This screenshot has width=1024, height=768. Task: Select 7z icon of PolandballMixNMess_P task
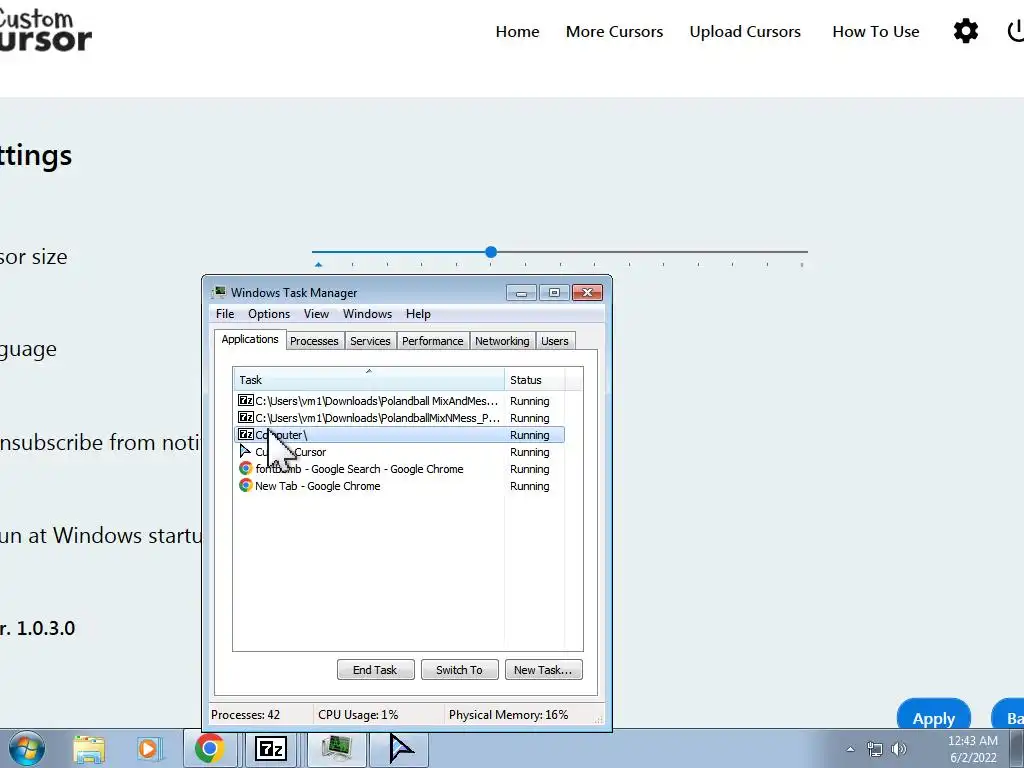tap(246, 417)
